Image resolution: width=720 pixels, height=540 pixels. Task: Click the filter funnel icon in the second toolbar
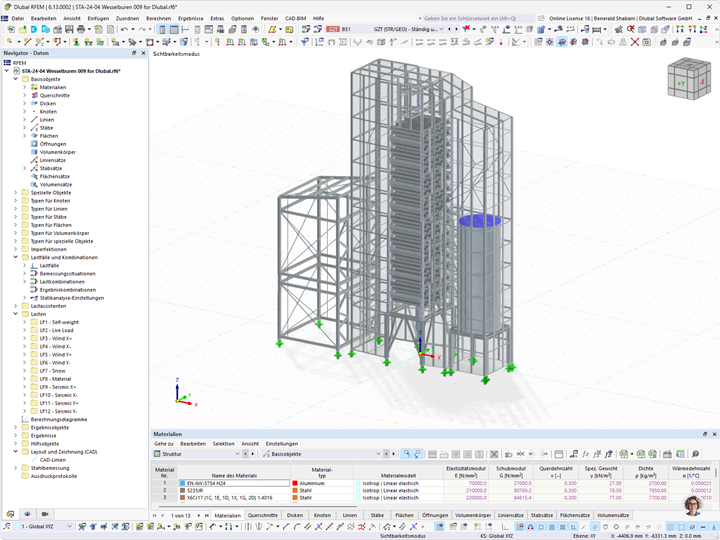(x=304, y=42)
